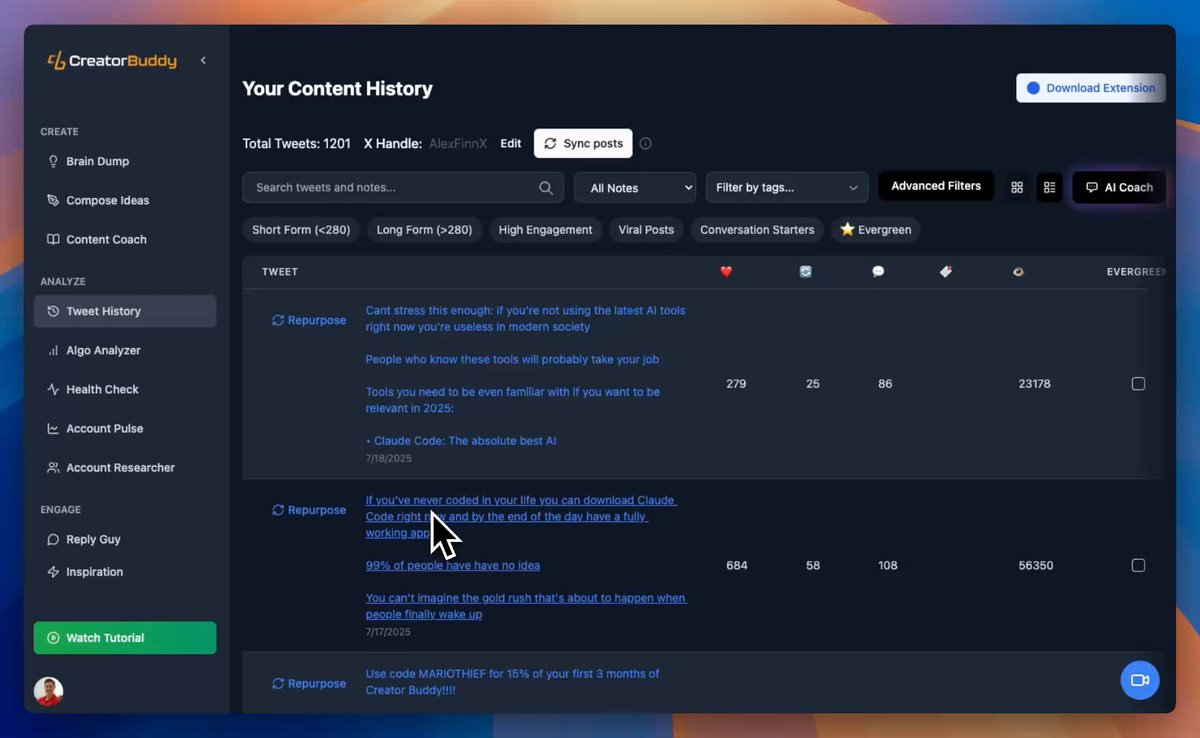Collapse the sidebar with the chevron arrow
This screenshot has width=1200, height=738.
coord(203,61)
